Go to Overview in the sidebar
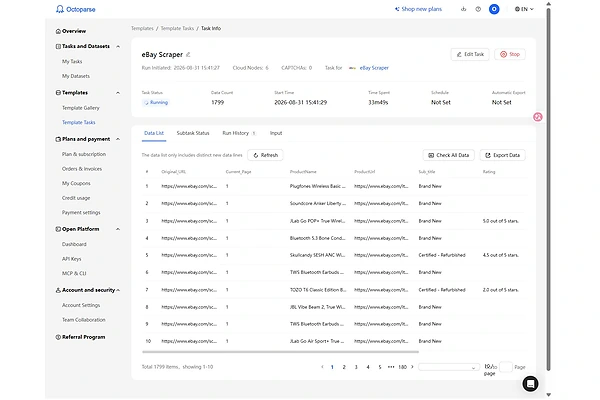600x400 pixels. point(71,31)
